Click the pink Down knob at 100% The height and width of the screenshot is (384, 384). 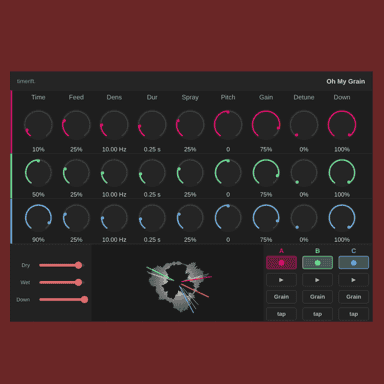(342, 125)
